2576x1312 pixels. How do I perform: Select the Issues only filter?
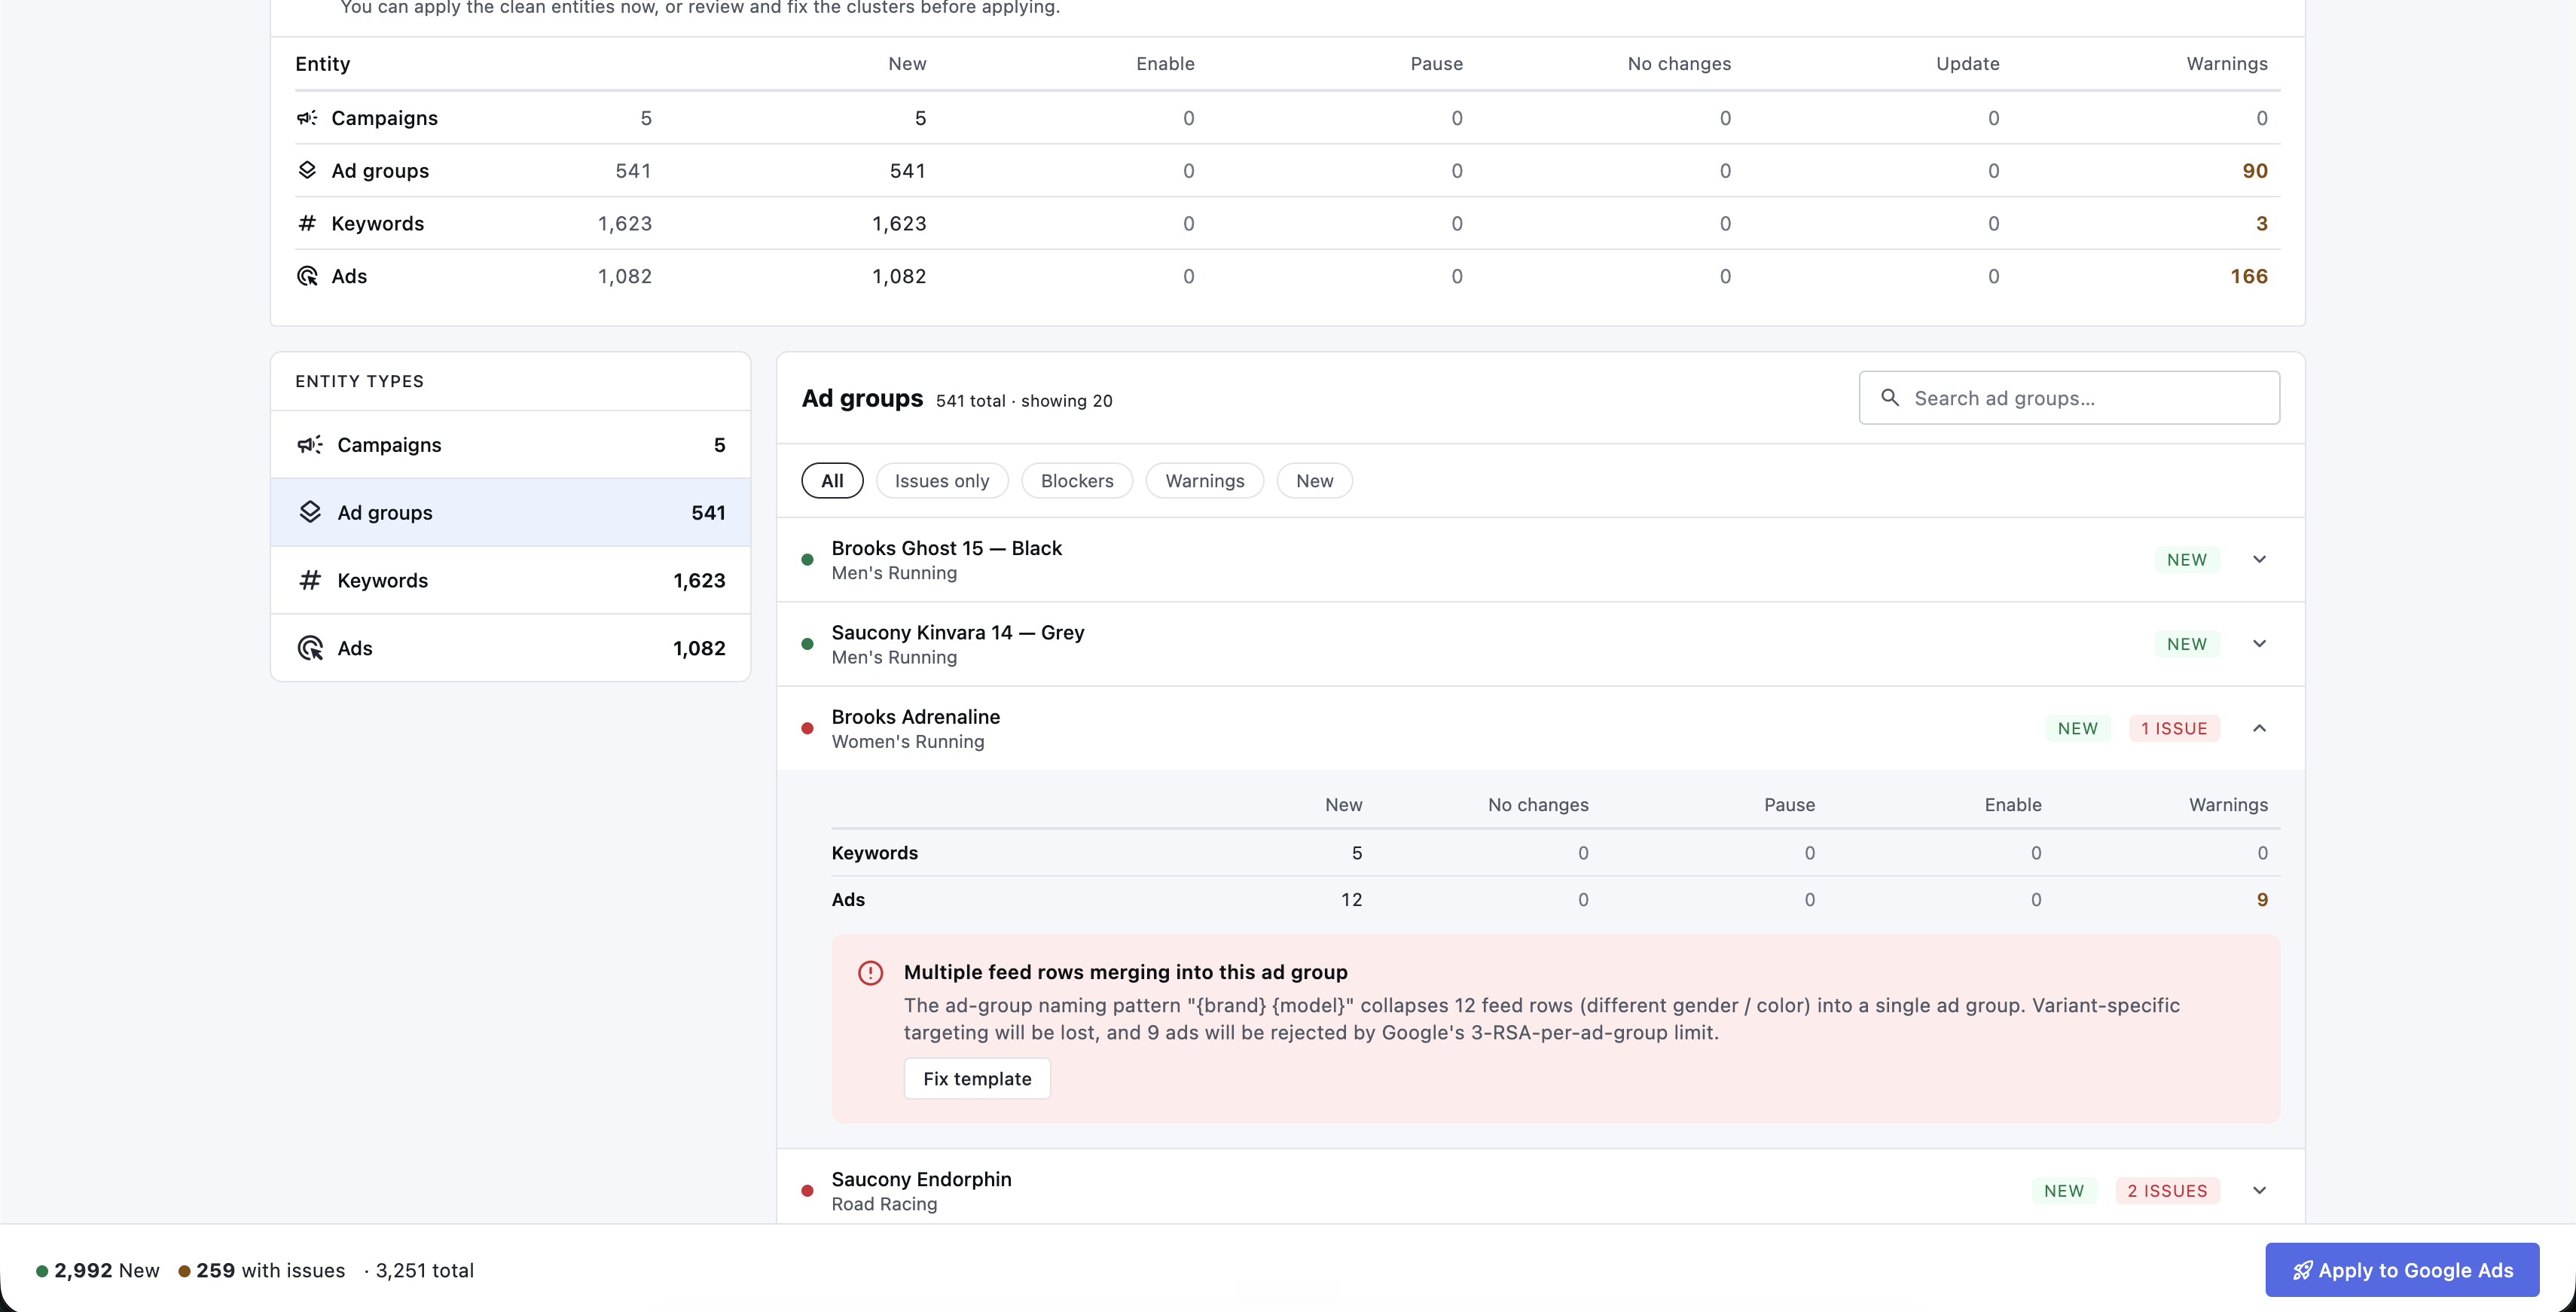[x=942, y=481]
